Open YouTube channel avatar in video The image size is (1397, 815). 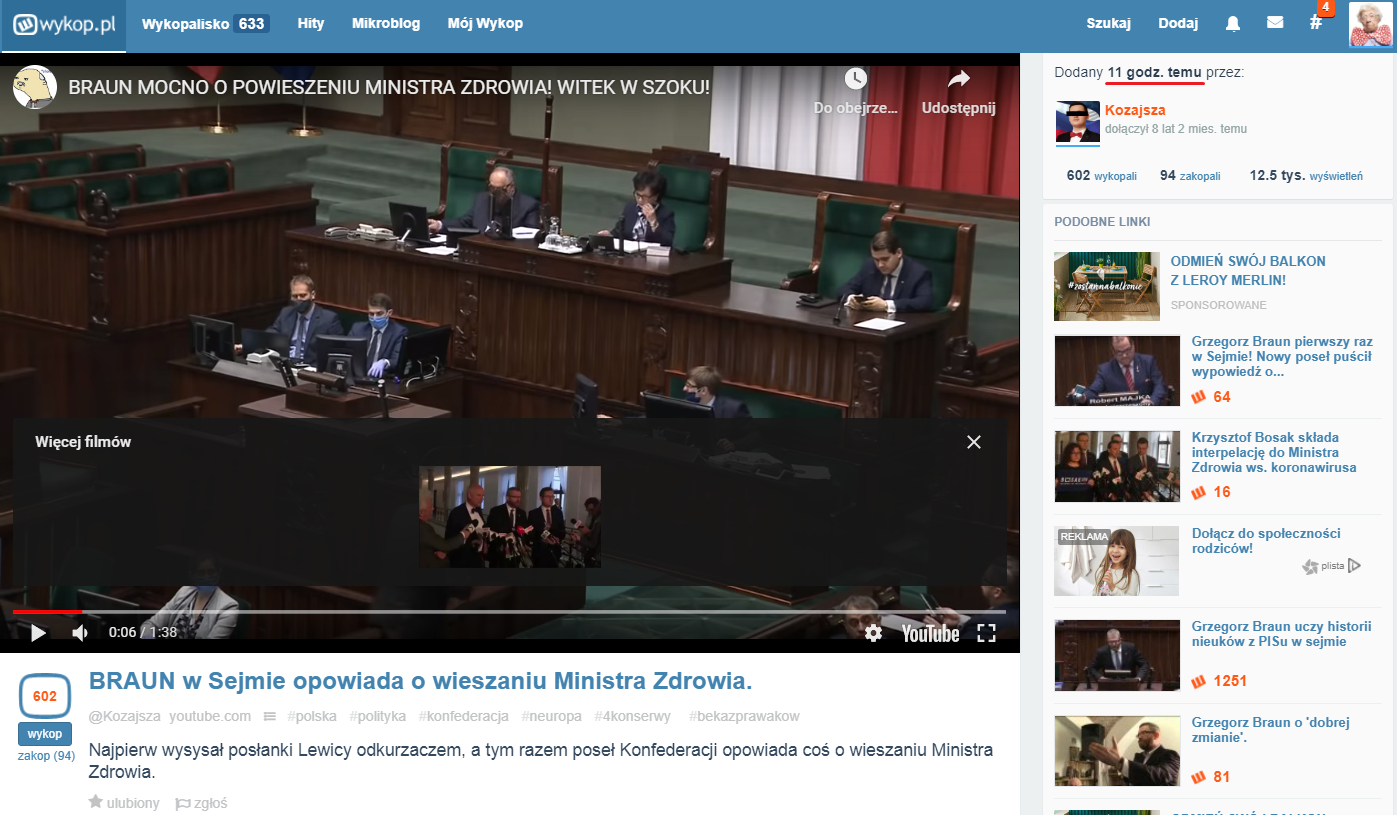(x=34, y=88)
